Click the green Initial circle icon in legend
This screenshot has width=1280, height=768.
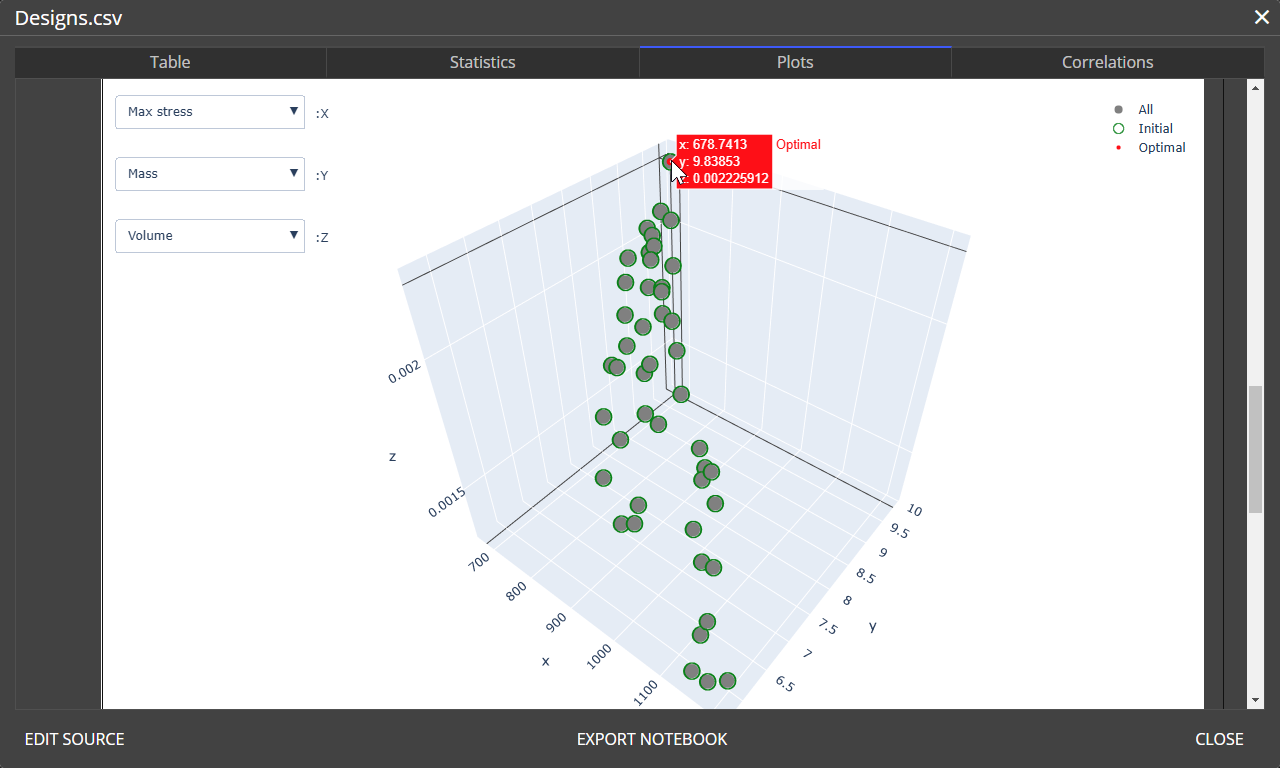coord(1118,129)
